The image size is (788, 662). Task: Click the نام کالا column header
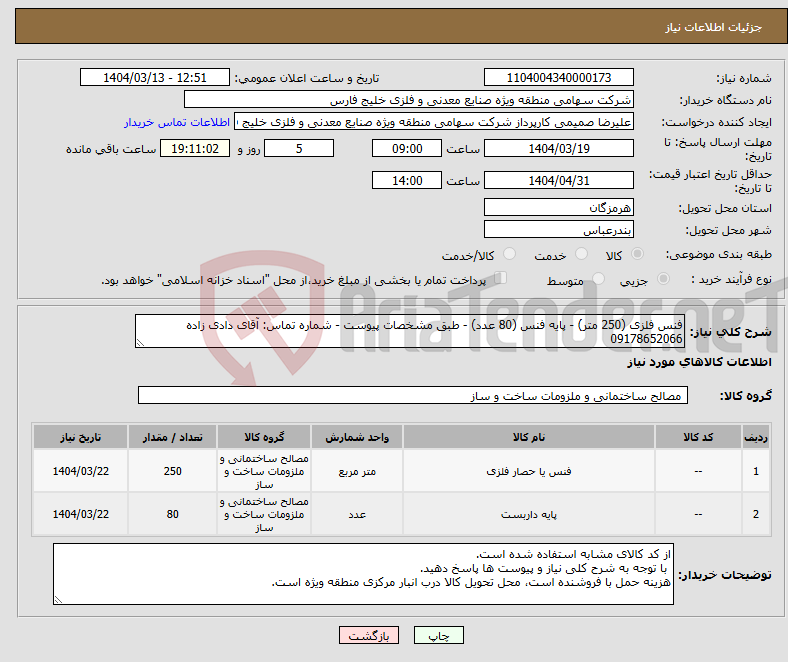pyautogui.click(x=529, y=437)
